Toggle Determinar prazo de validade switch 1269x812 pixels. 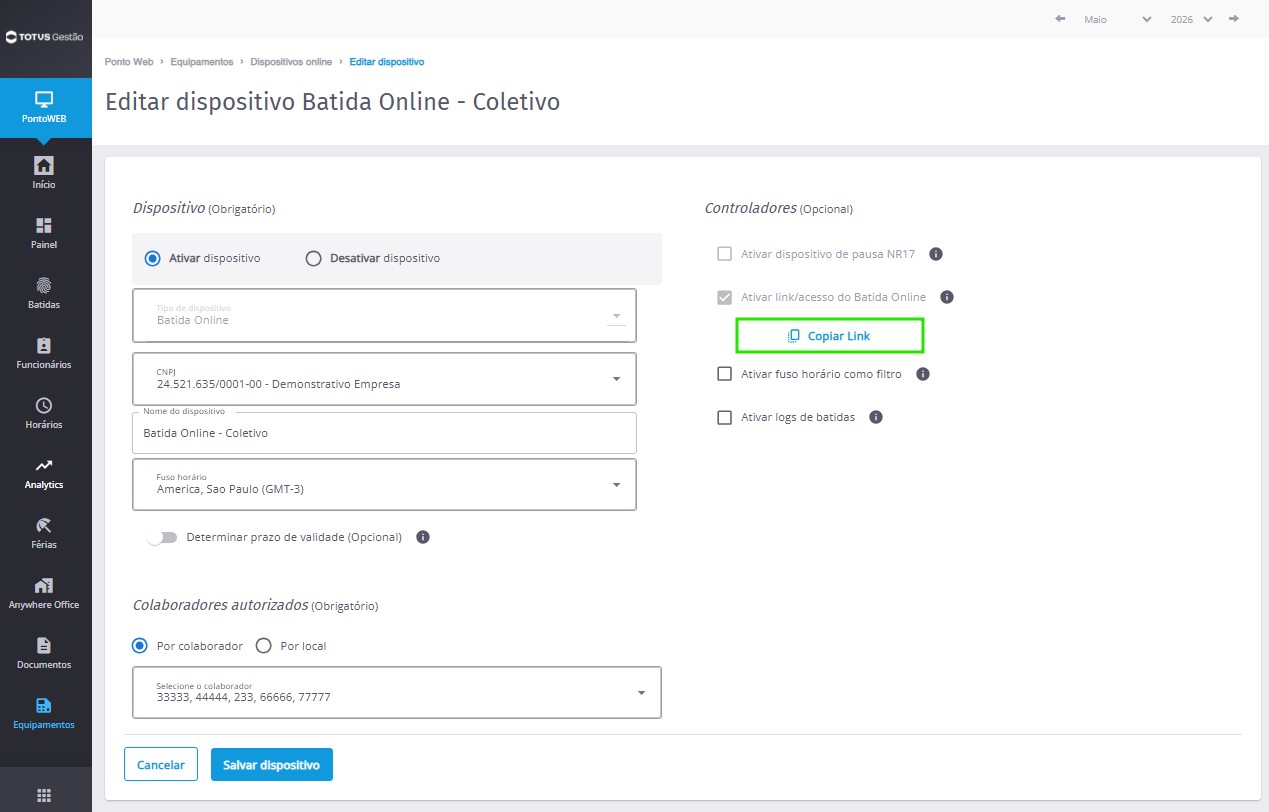(162, 537)
